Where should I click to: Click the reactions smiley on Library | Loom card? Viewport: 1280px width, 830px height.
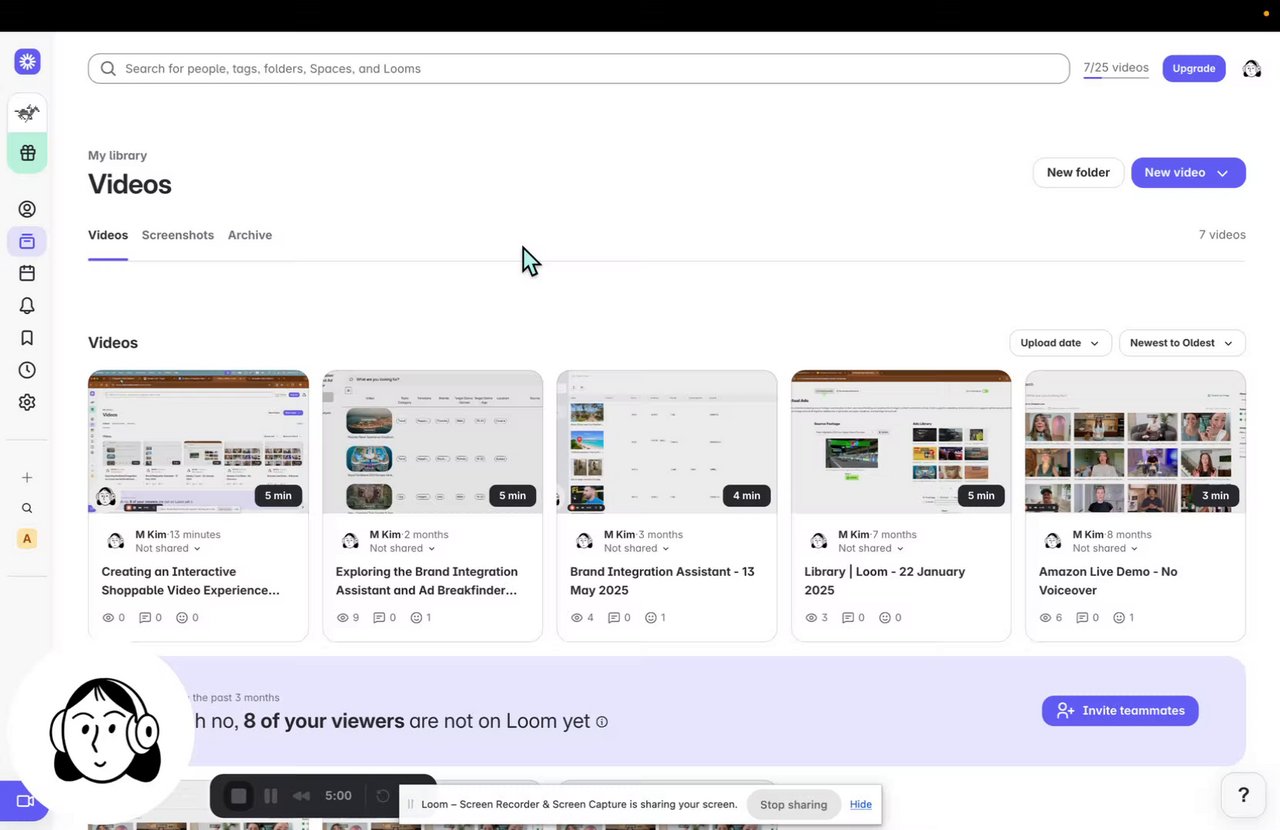[x=885, y=618]
